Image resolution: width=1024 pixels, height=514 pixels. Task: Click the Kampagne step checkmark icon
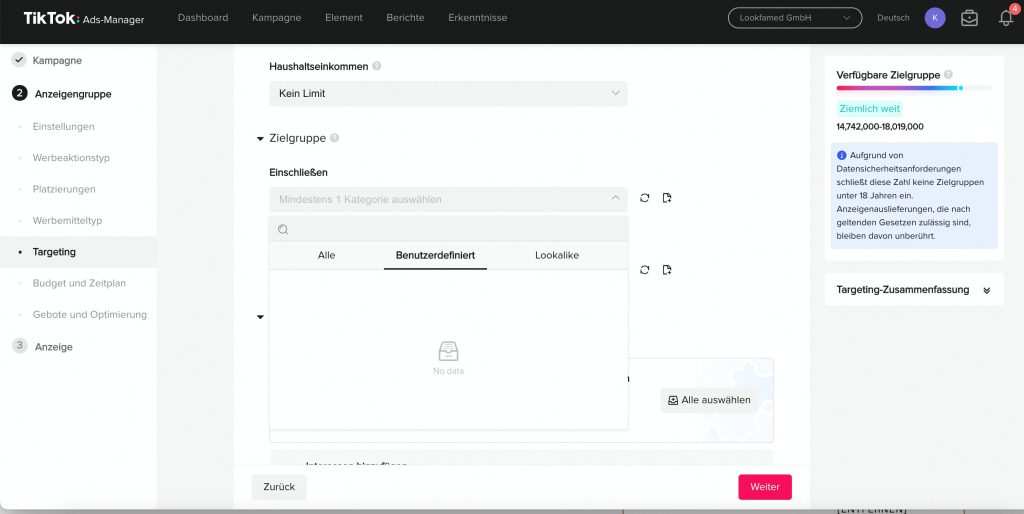20,60
